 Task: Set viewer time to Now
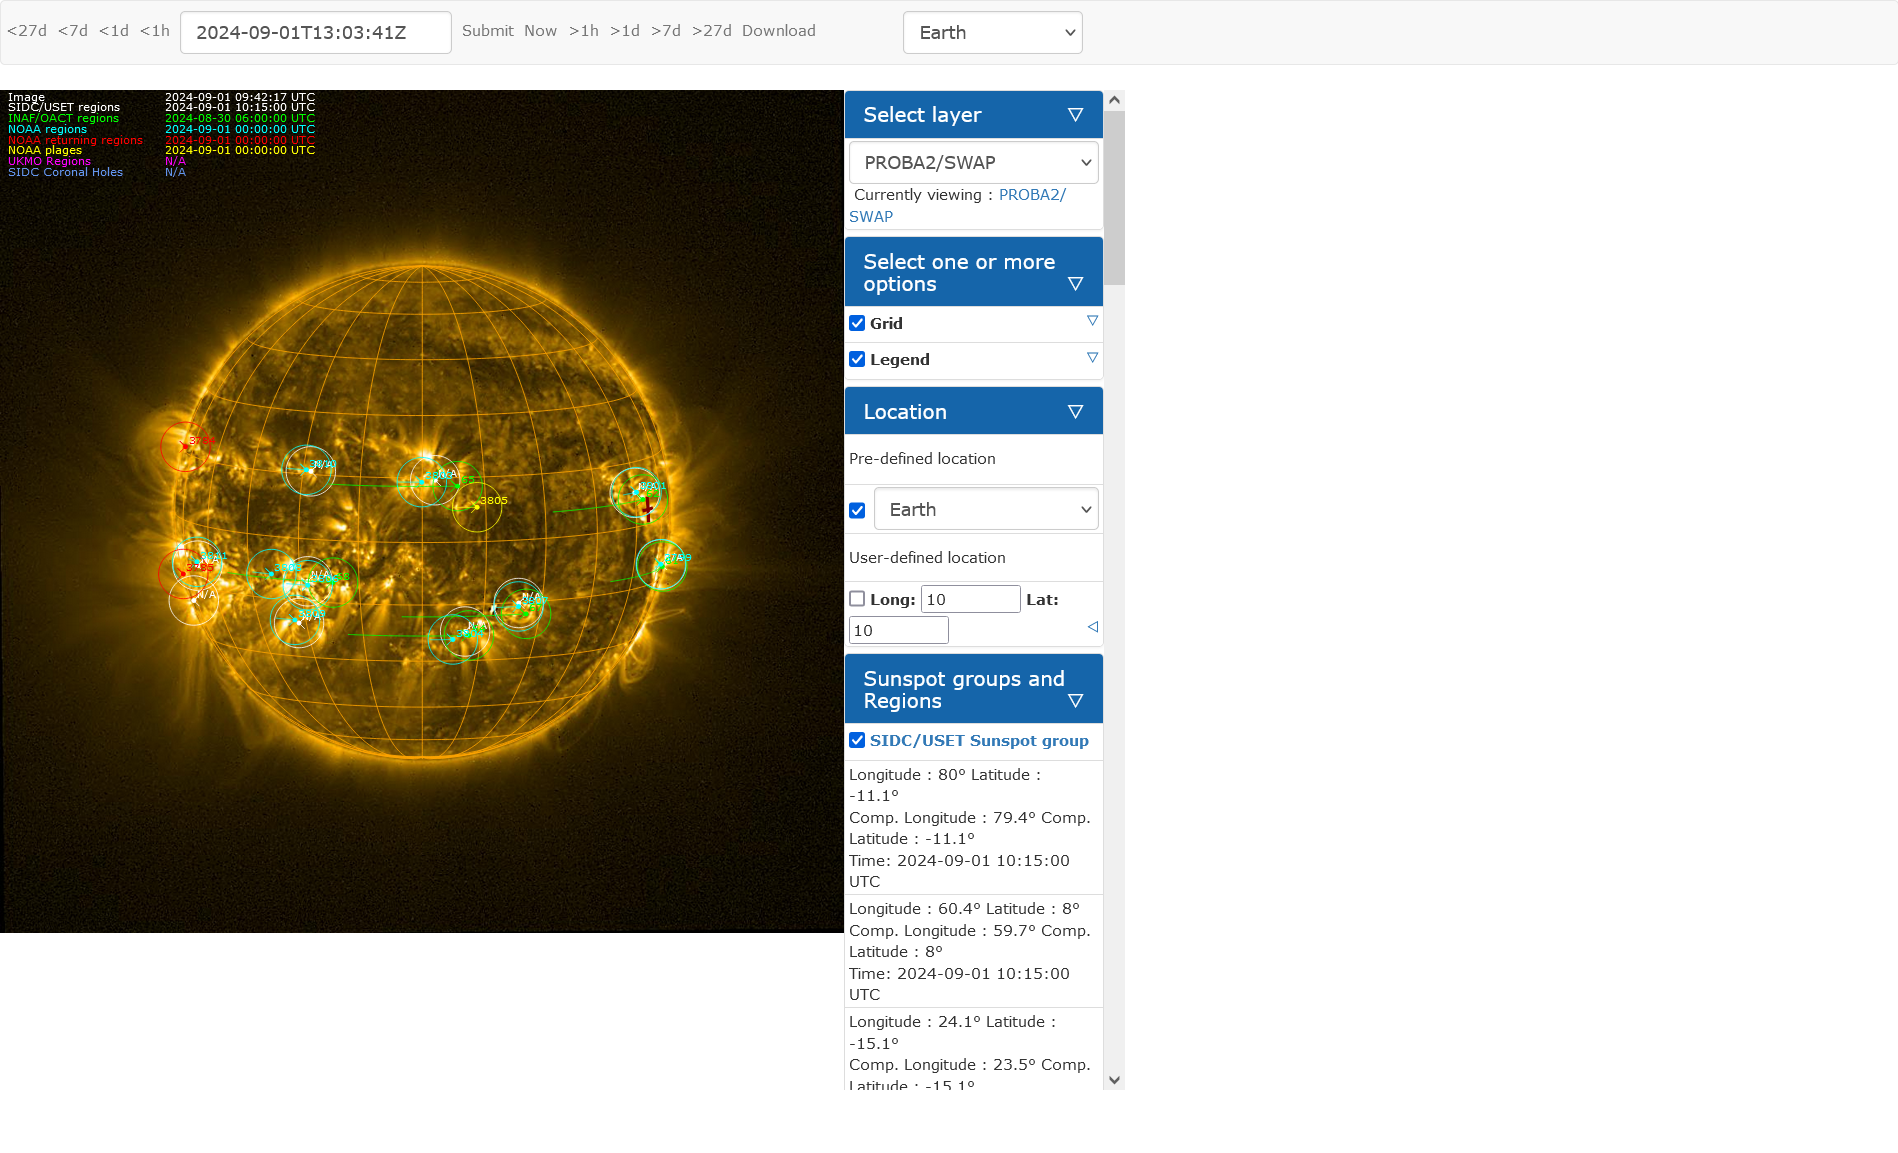click(x=540, y=31)
